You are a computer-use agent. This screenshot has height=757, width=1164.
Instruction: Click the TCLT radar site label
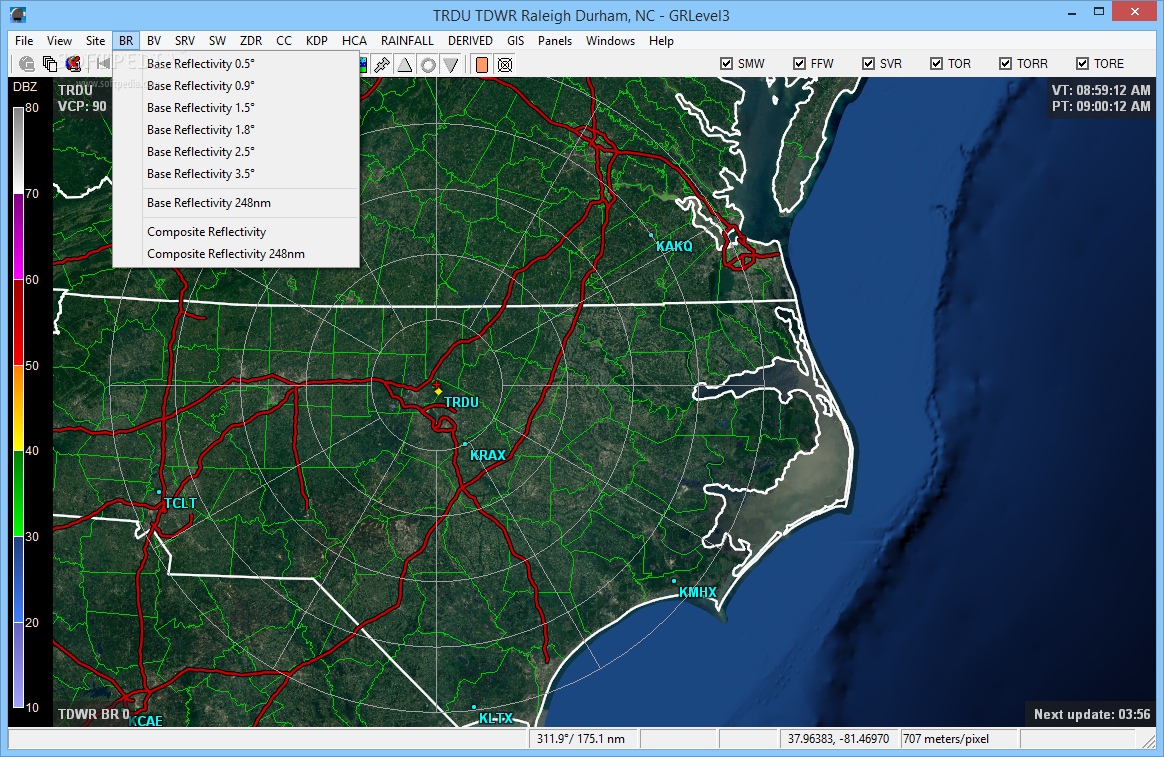(180, 503)
